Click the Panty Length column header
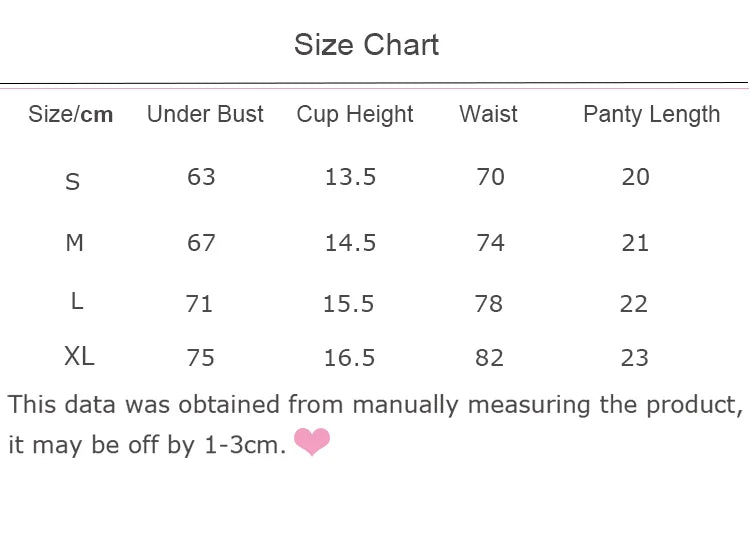Viewport: 750px width, 546px height. tap(651, 114)
